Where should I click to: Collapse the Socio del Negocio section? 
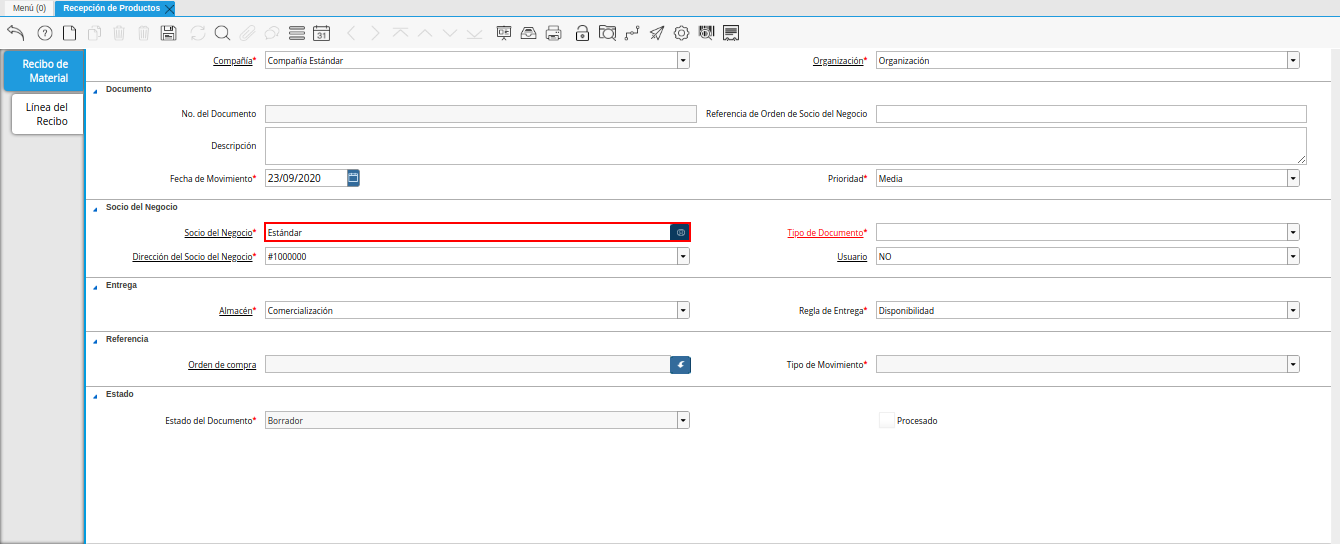point(96,208)
